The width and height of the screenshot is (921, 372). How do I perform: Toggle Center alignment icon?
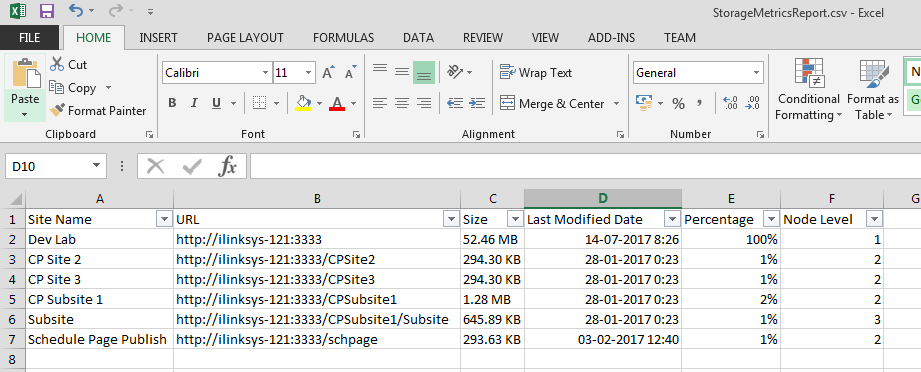click(x=402, y=103)
